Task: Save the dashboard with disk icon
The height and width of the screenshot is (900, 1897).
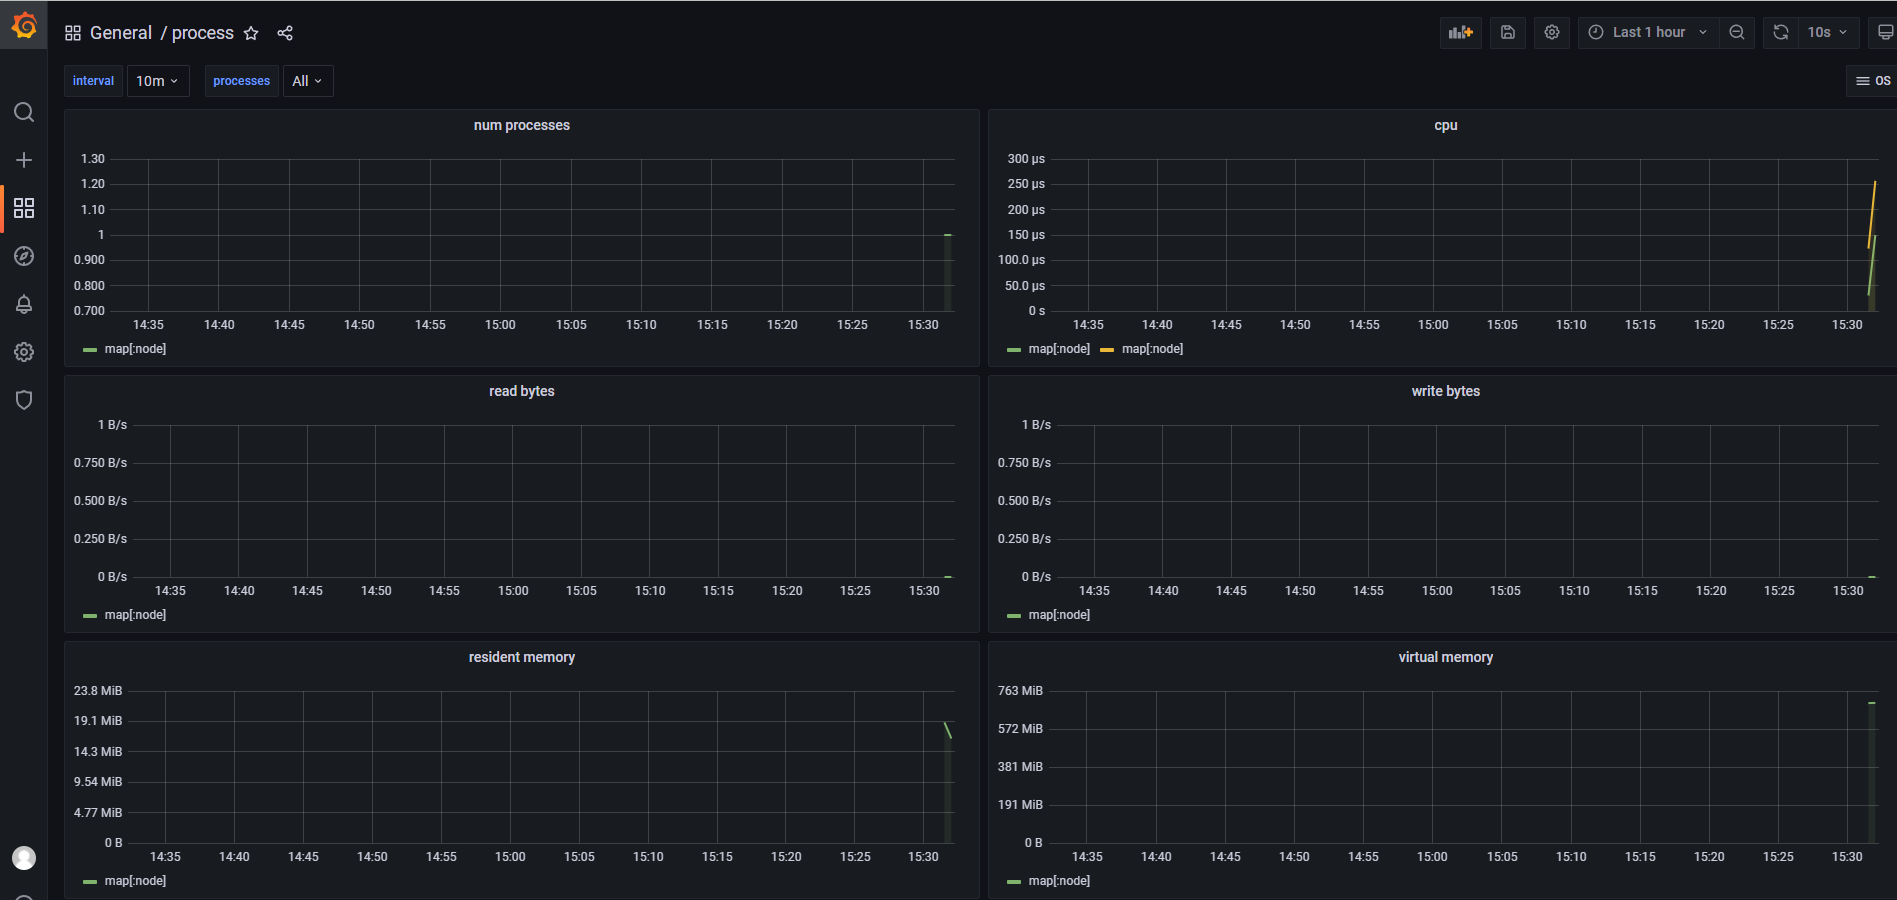Action: (1507, 32)
